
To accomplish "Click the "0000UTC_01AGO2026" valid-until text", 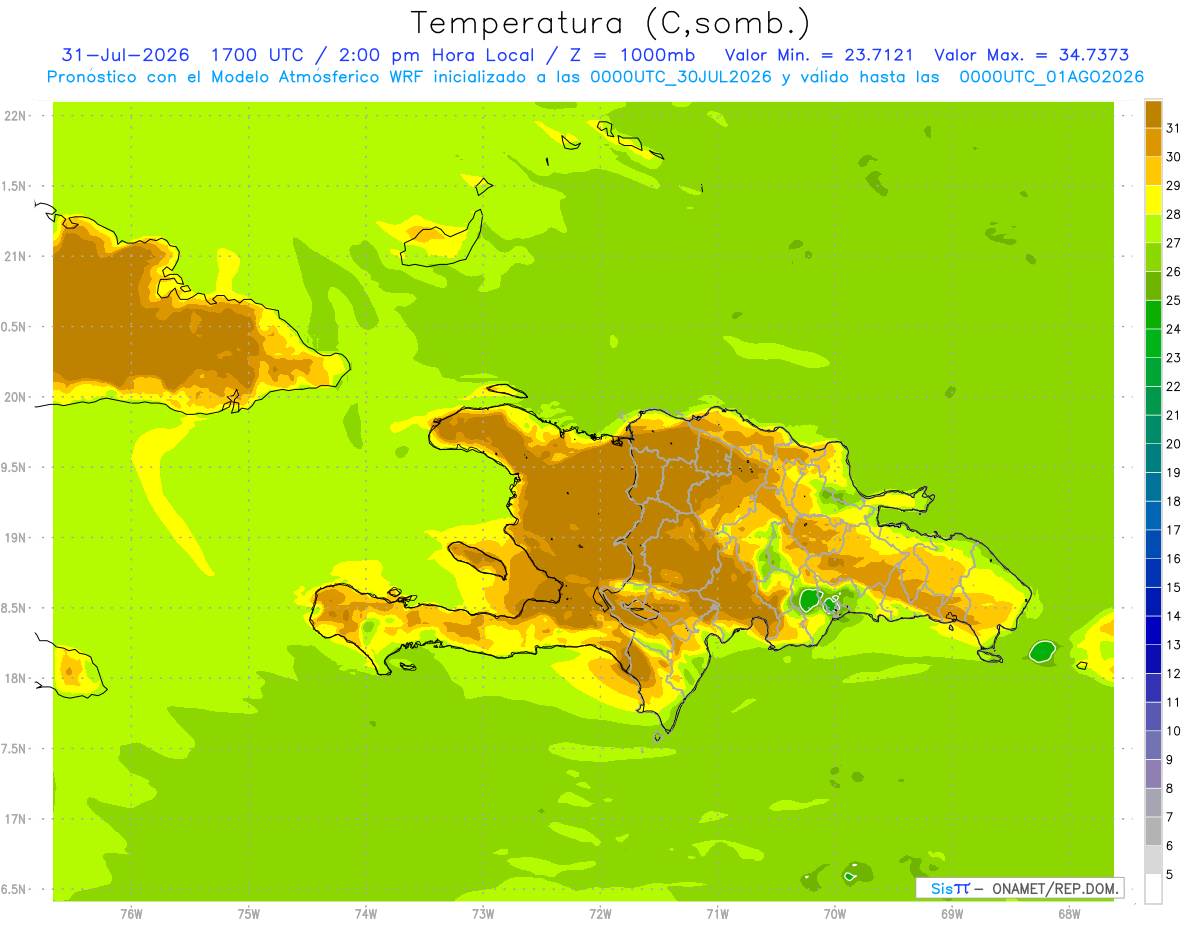I will click(1051, 77).
